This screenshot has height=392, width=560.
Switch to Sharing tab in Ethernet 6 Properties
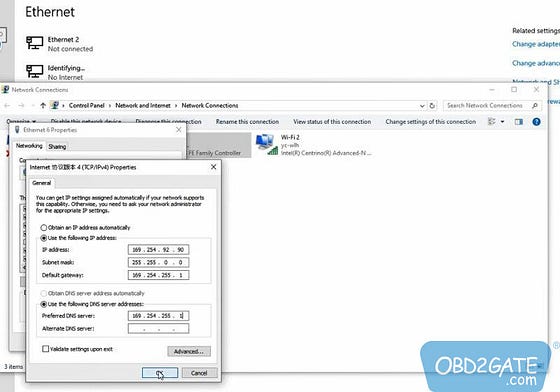pos(57,146)
